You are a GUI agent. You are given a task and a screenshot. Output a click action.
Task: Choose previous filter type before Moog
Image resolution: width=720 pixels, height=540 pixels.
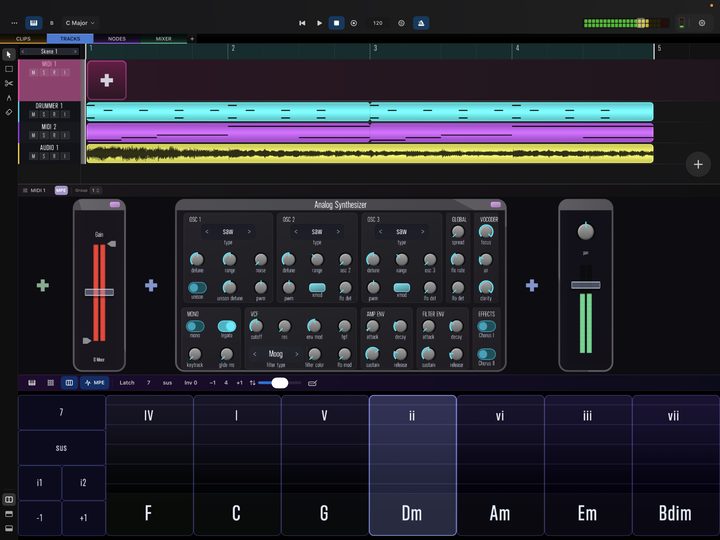click(255, 354)
